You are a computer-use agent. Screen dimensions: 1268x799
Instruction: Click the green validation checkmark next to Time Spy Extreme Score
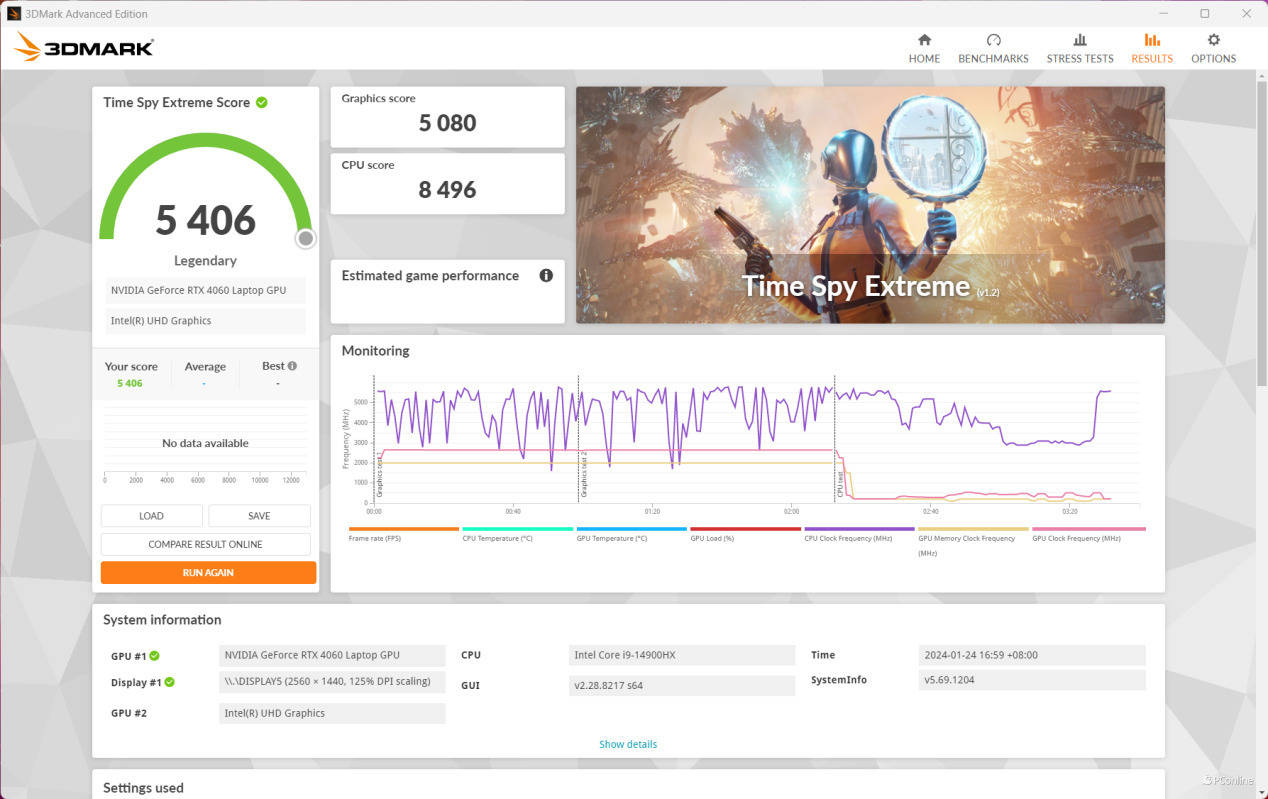262,102
